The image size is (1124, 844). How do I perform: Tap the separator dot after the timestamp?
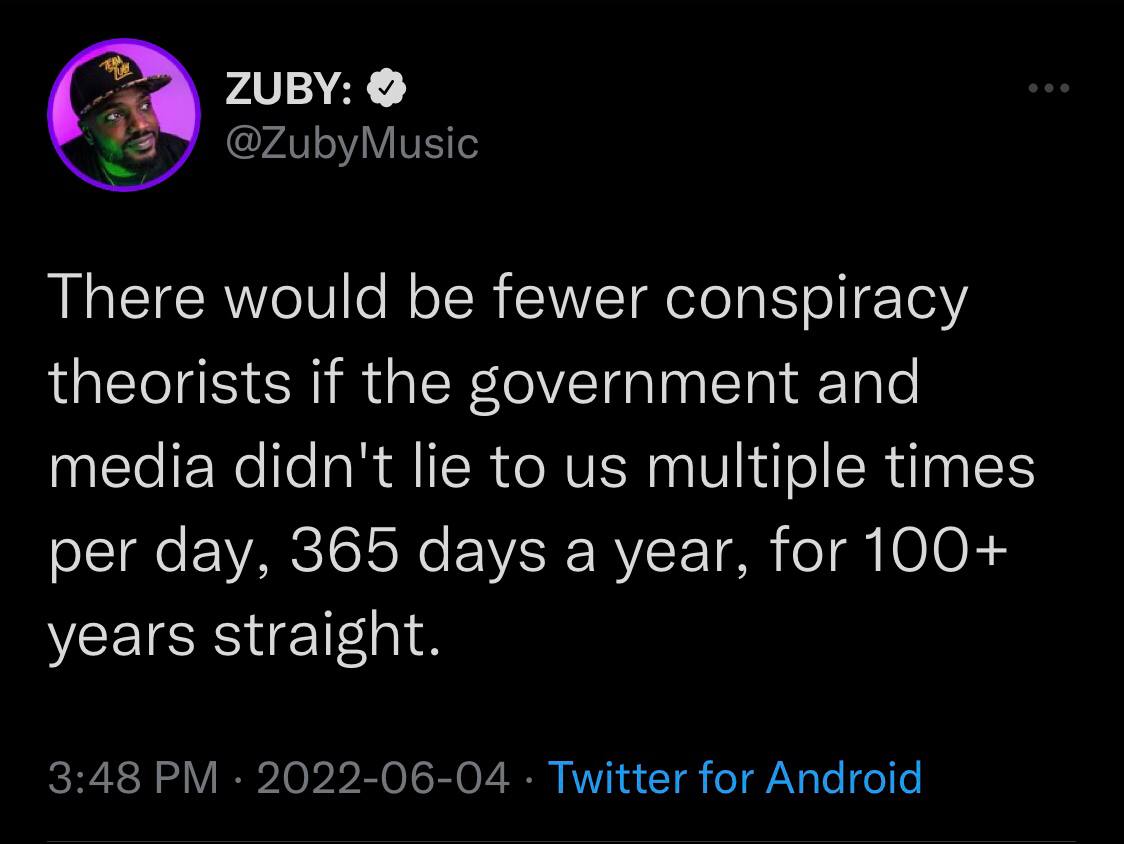pos(236,778)
